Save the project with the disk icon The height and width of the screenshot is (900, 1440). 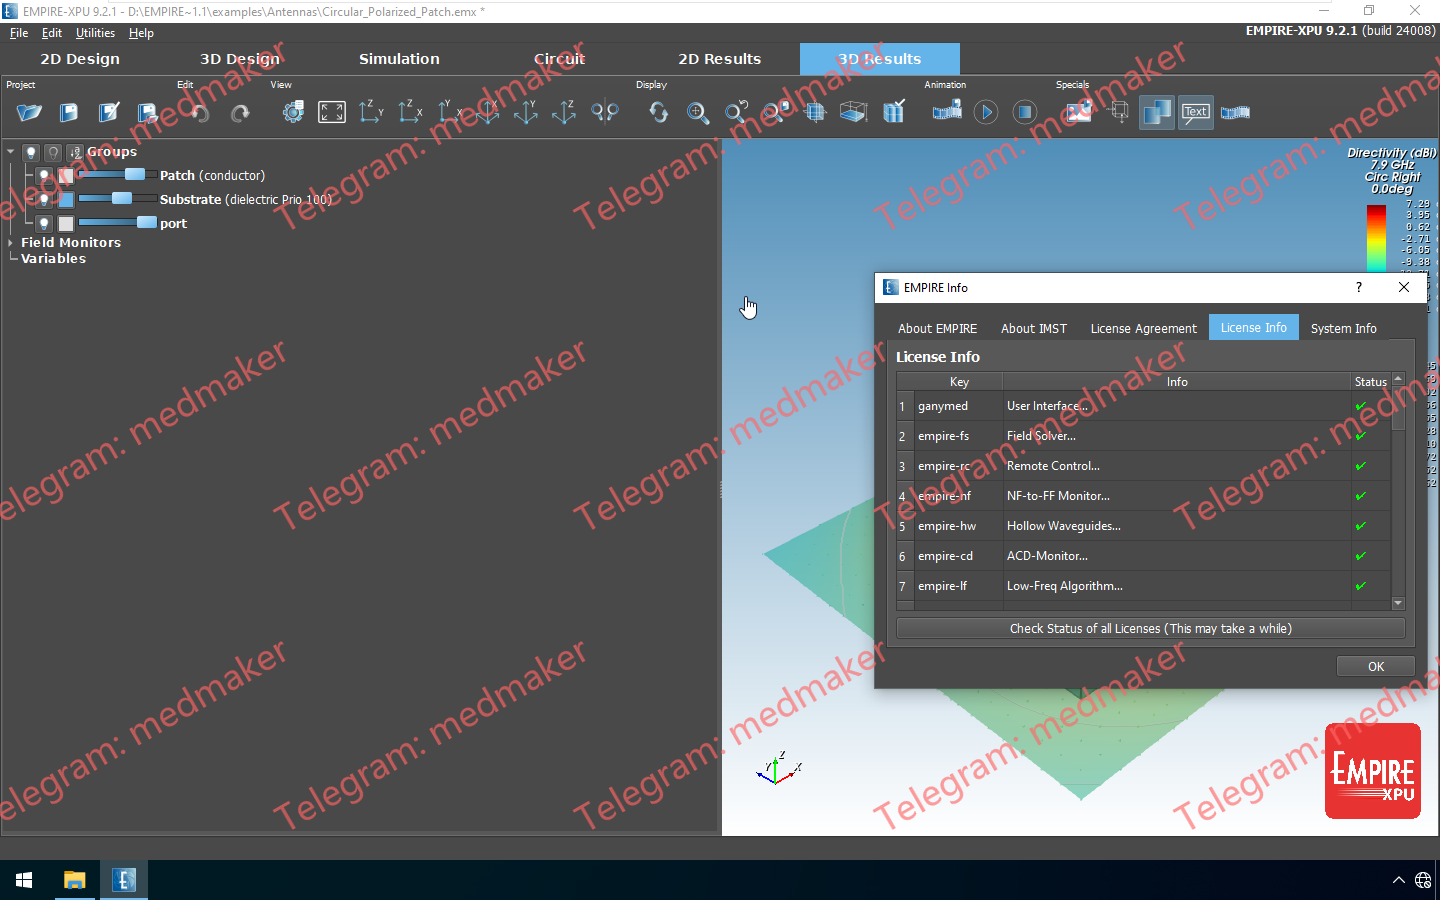tap(69, 112)
